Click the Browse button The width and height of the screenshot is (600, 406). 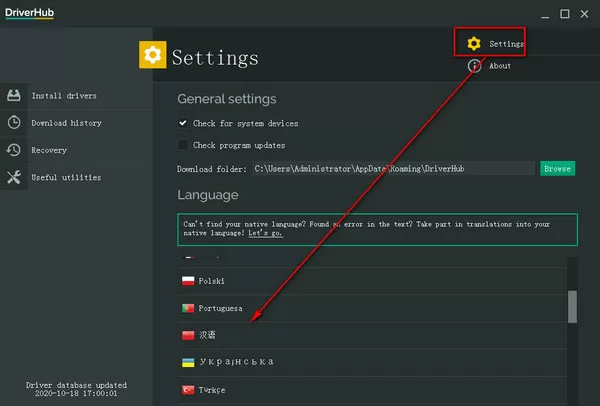tap(557, 168)
